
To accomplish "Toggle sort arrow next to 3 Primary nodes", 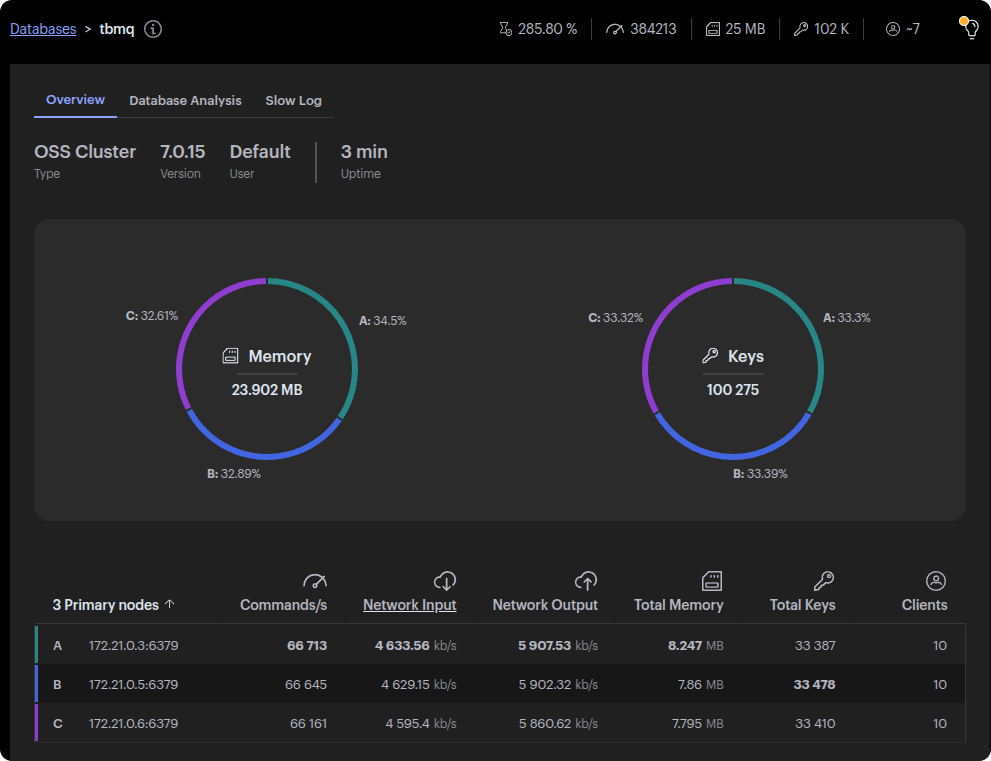I will [170, 604].
